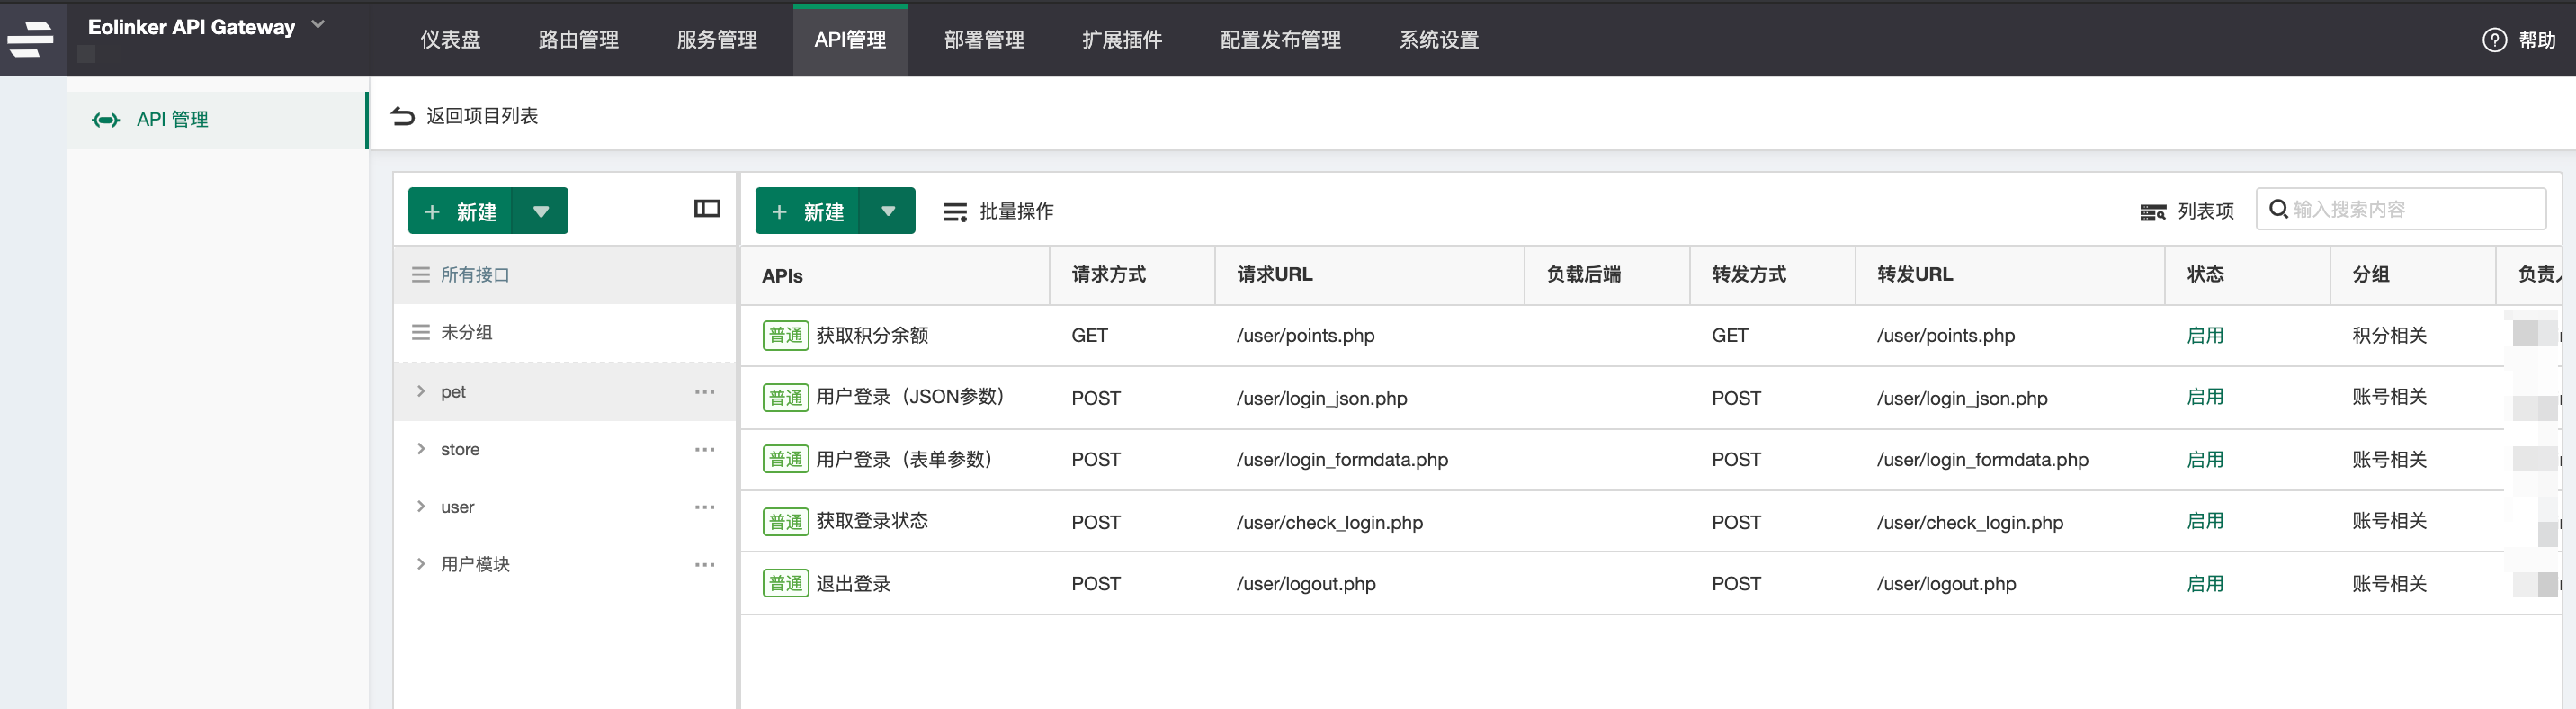Open the help question mark icon

click(2494, 40)
